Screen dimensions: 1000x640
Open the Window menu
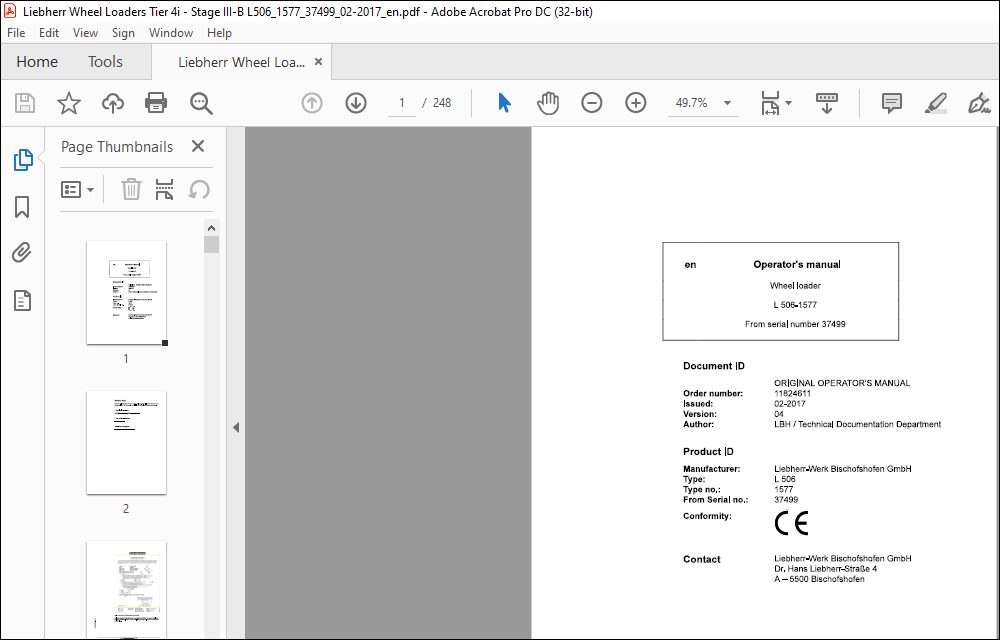click(x=171, y=33)
